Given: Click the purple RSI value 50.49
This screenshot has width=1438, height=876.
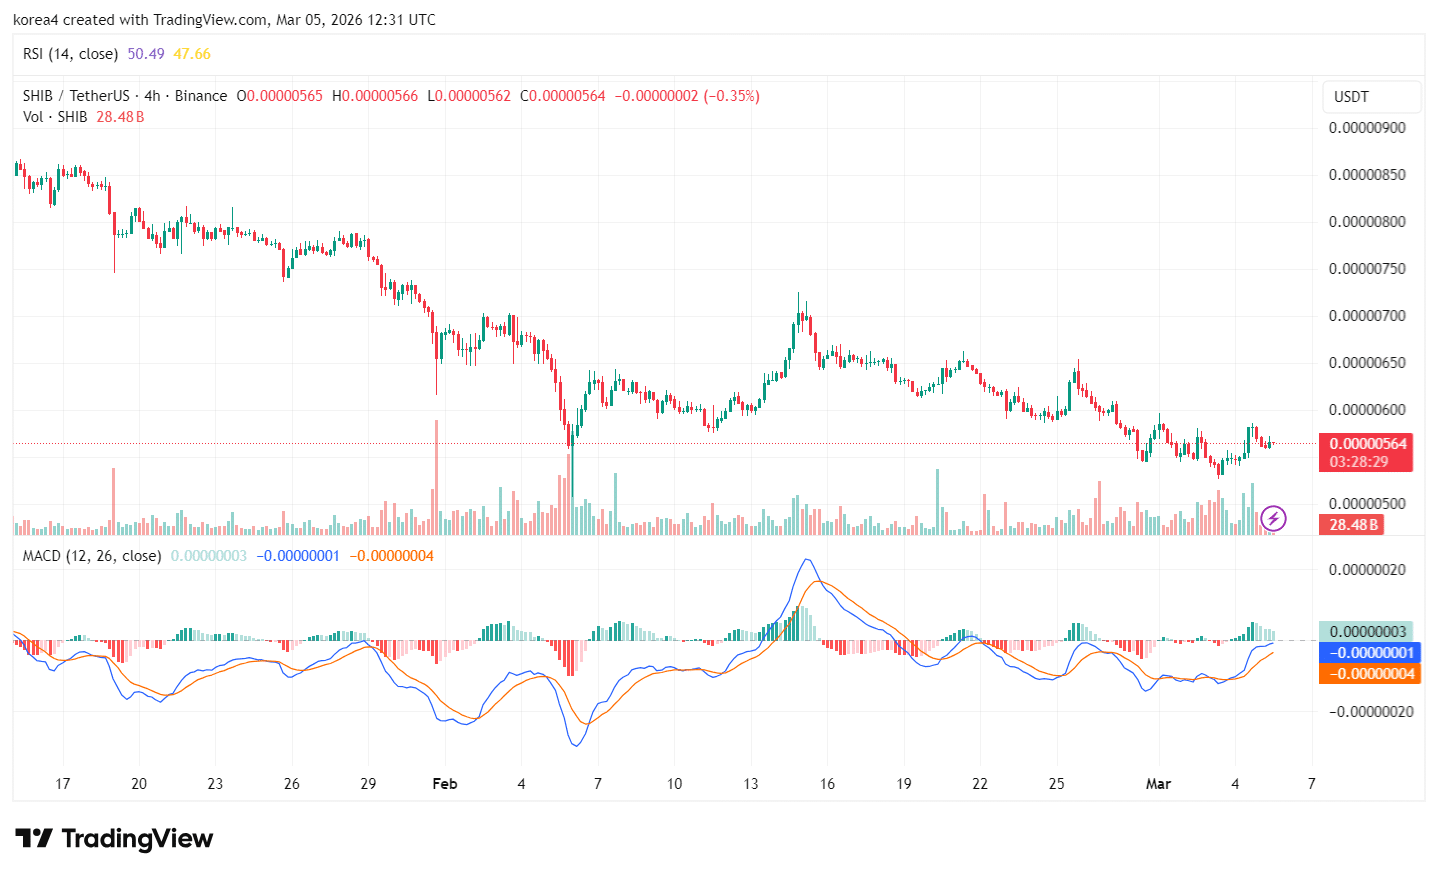Looking at the screenshot, I should click(146, 54).
